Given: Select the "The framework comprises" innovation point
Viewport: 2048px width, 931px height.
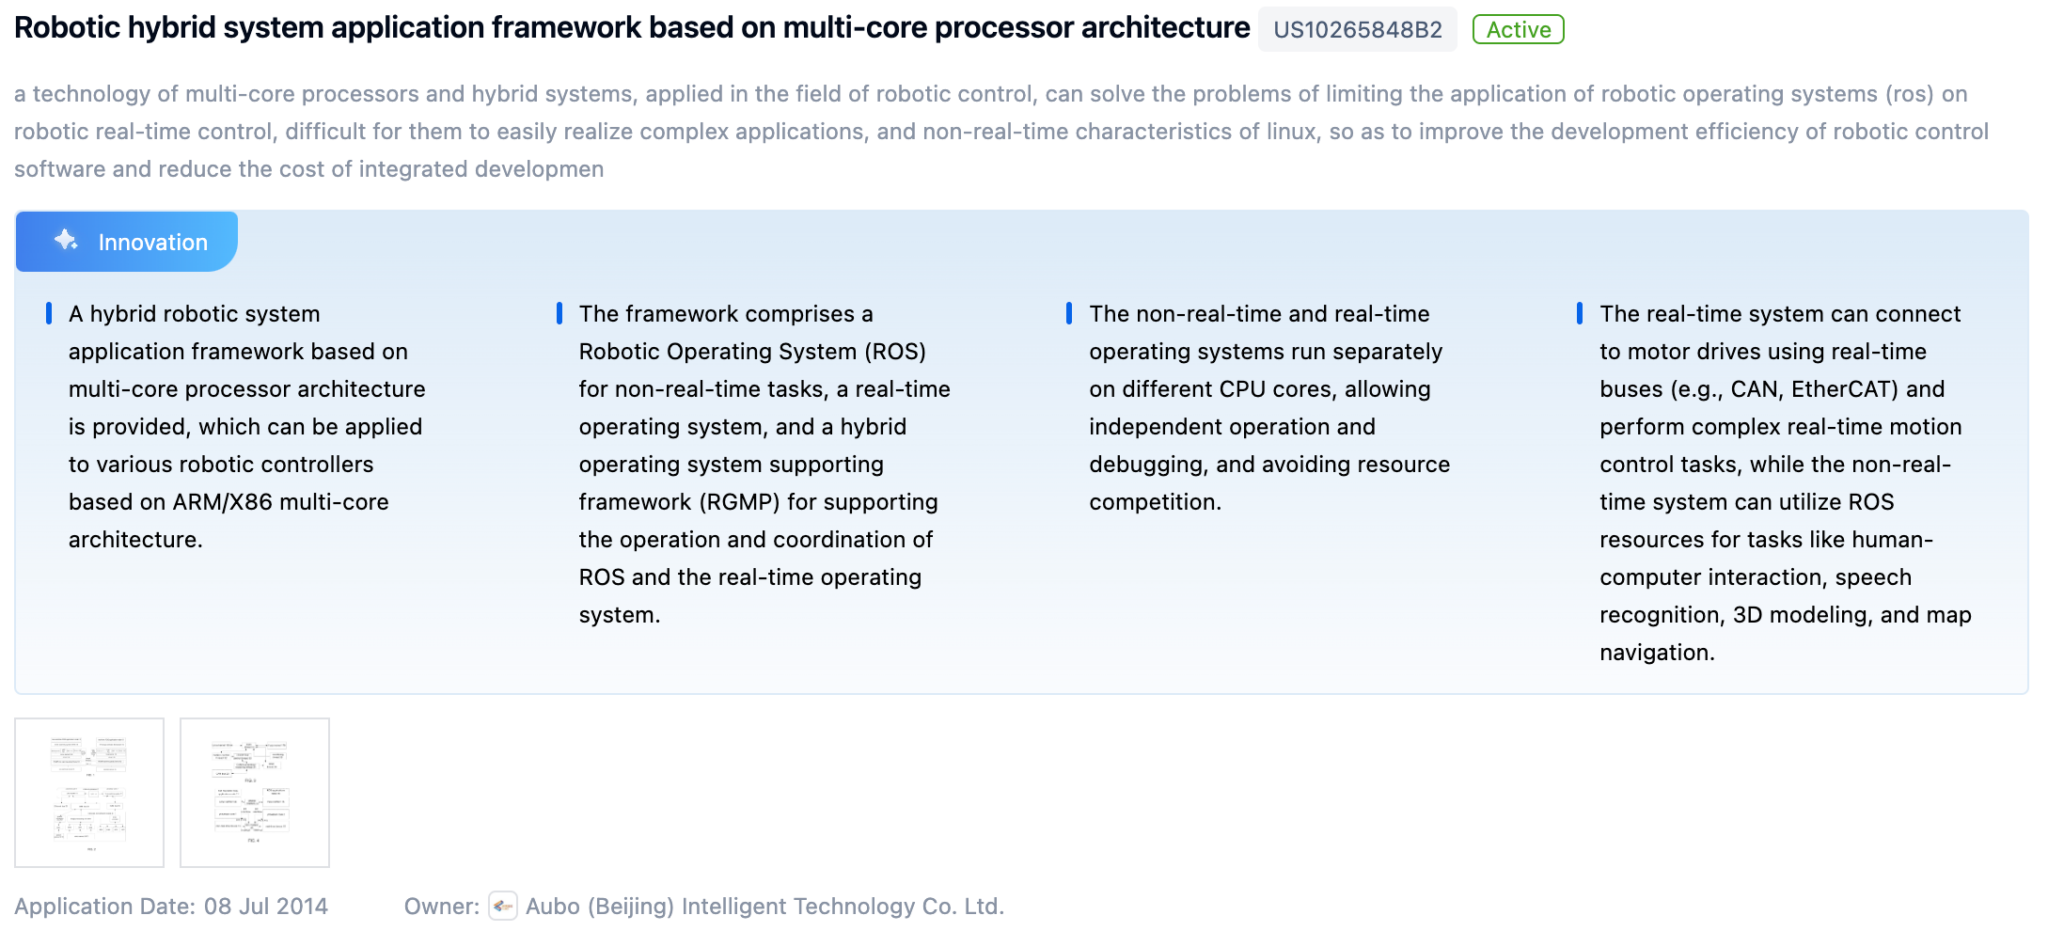Looking at the screenshot, I should pos(764,464).
